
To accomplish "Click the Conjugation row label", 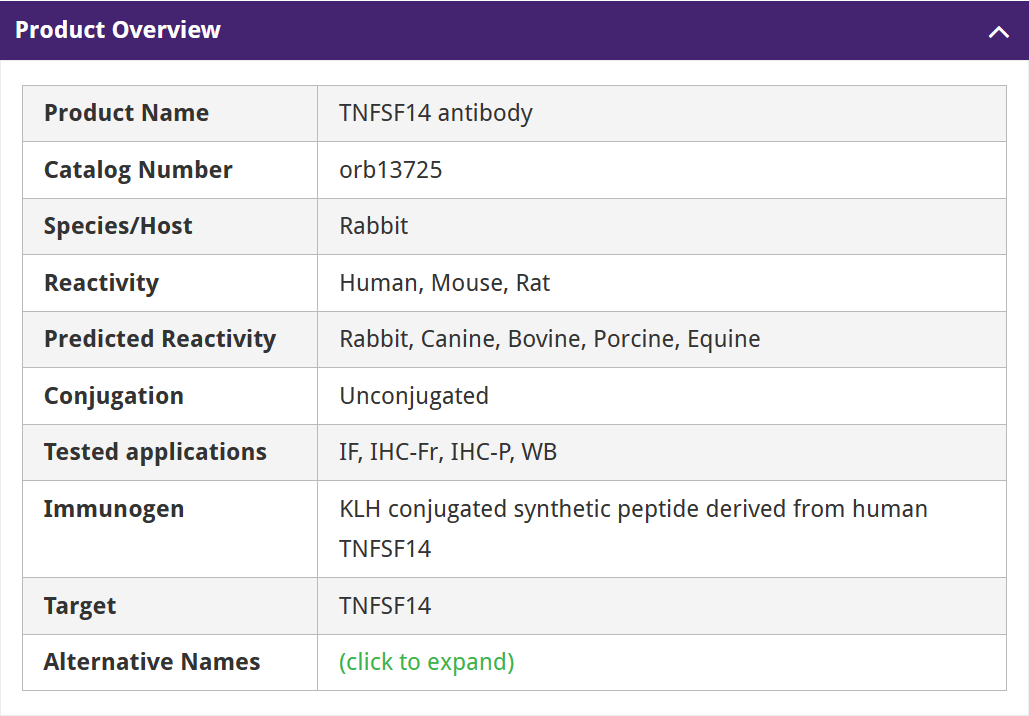I will tap(114, 396).
